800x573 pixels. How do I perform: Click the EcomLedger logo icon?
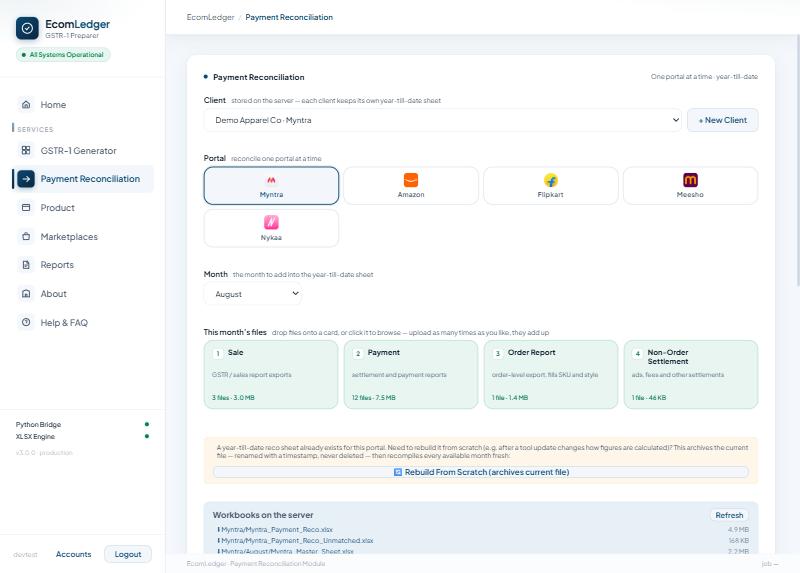click(x=27, y=28)
